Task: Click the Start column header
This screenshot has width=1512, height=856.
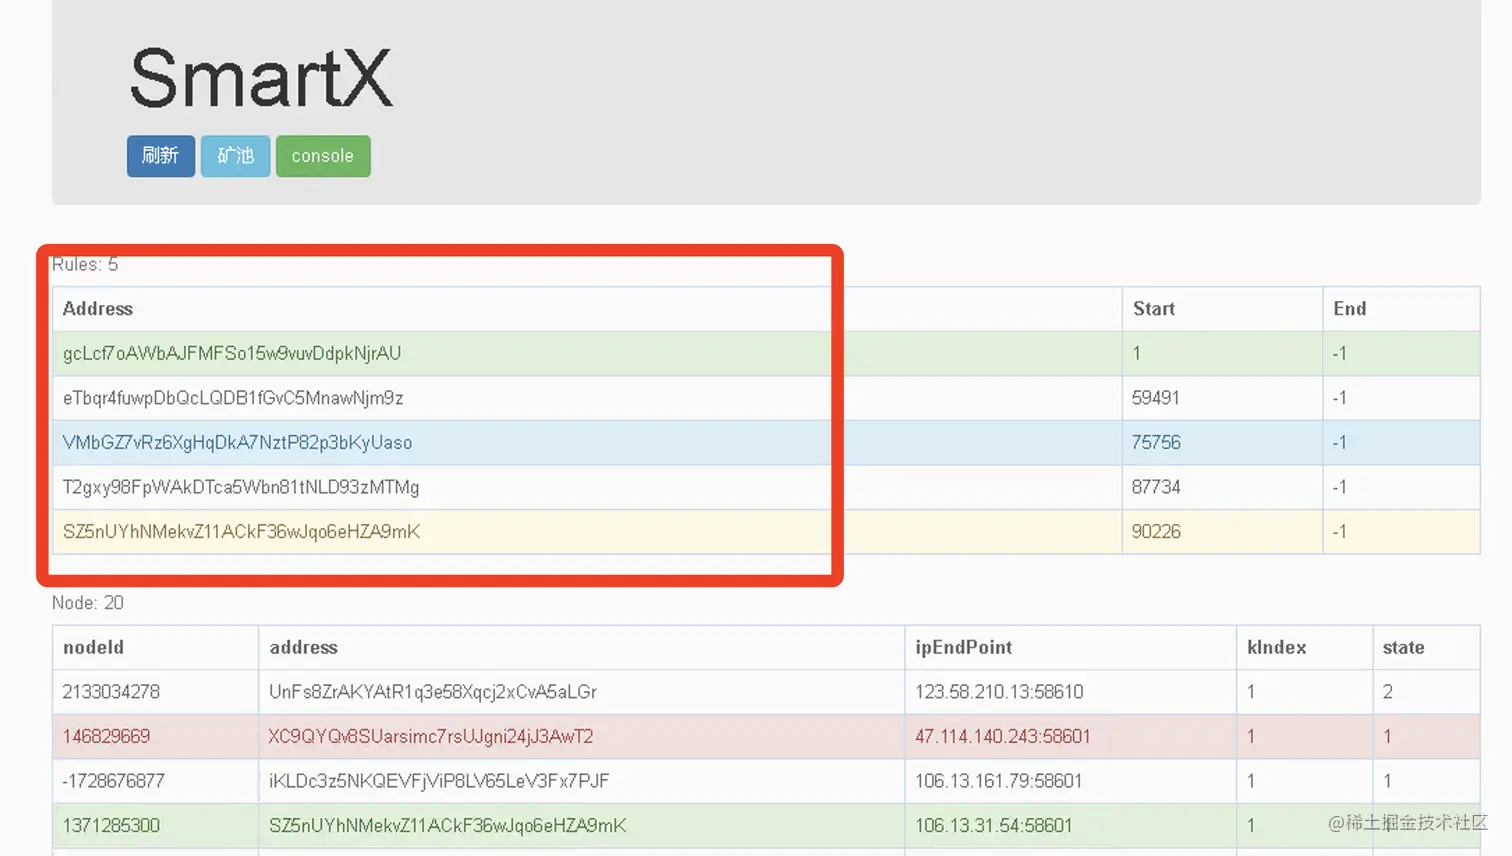Action: 1154,309
